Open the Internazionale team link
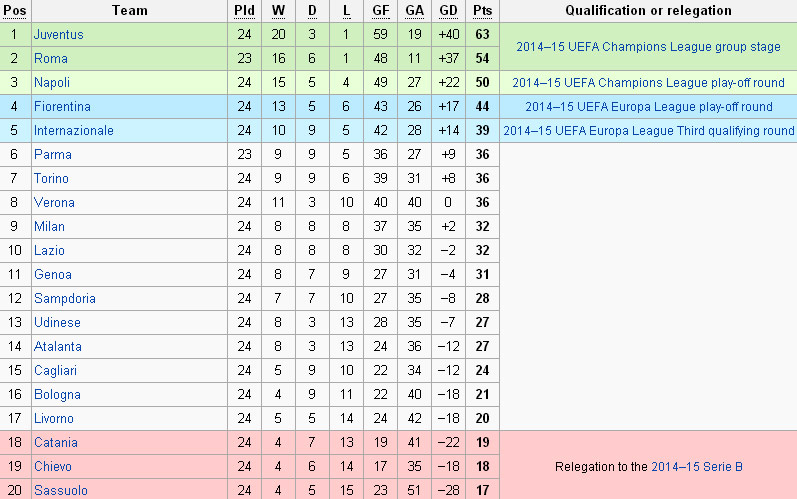 (74, 130)
